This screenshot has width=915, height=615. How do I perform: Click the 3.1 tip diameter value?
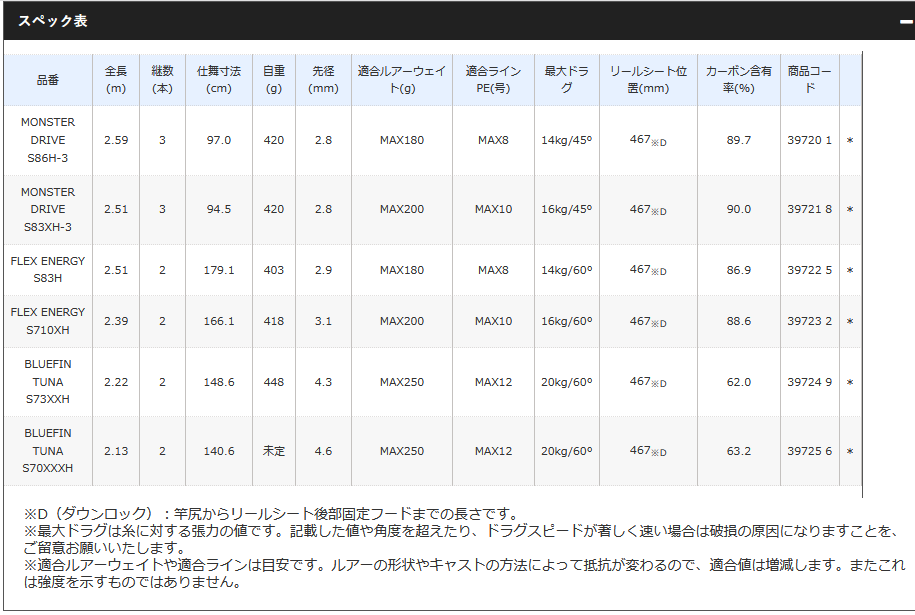coord(323,321)
